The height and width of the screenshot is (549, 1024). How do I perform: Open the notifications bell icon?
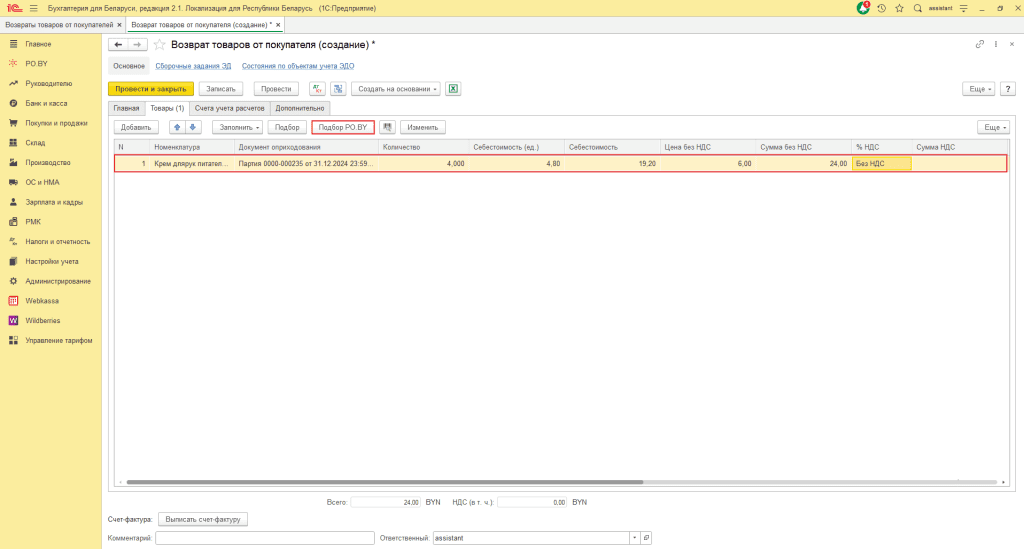(863, 8)
